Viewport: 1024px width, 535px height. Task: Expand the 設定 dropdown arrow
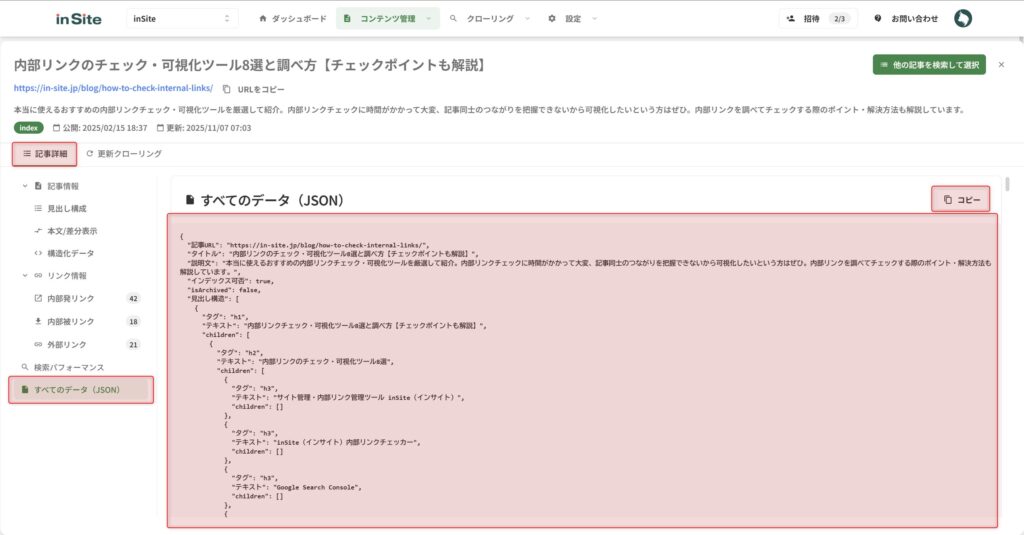[x=594, y=19]
